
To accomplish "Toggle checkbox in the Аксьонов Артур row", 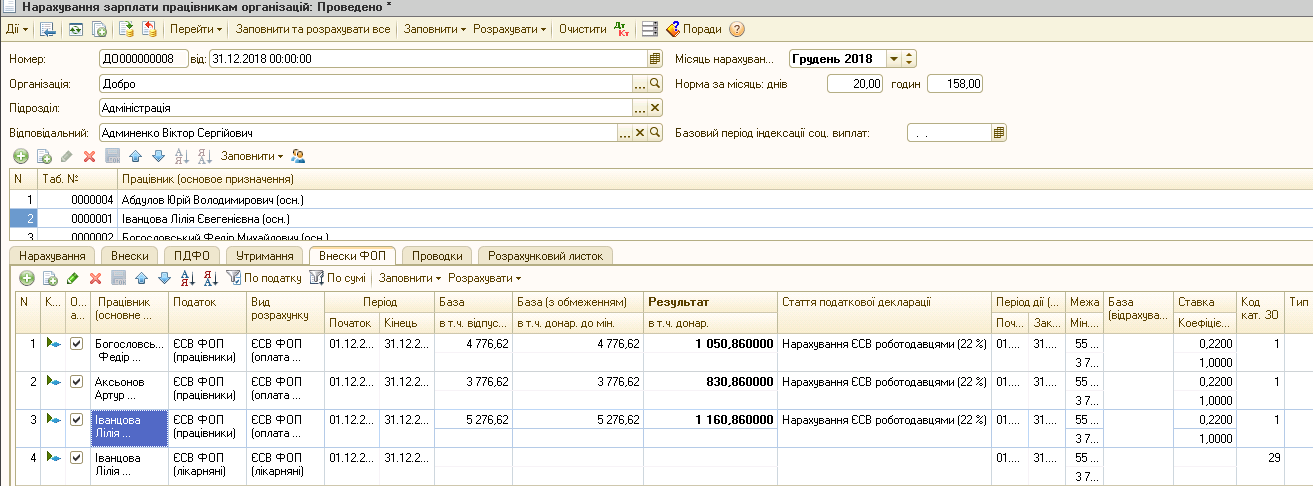I will point(78,381).
